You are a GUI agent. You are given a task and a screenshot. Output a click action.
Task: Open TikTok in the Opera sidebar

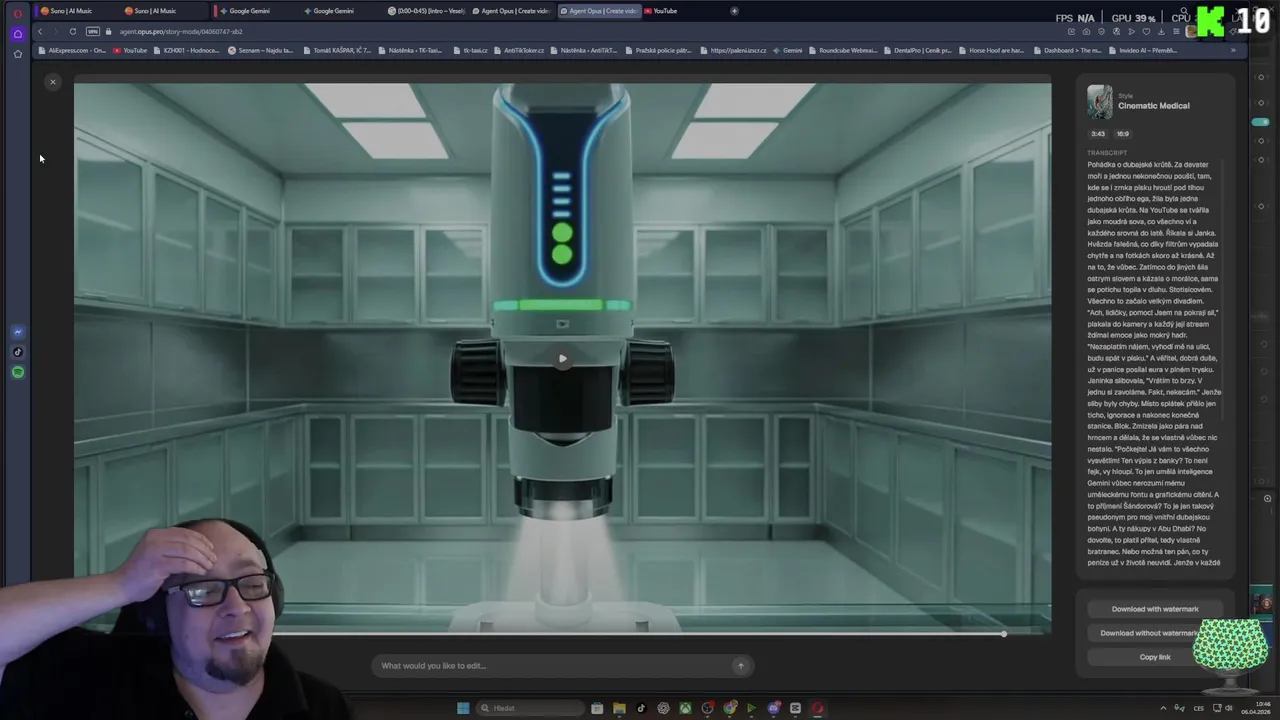click(18, 352)
